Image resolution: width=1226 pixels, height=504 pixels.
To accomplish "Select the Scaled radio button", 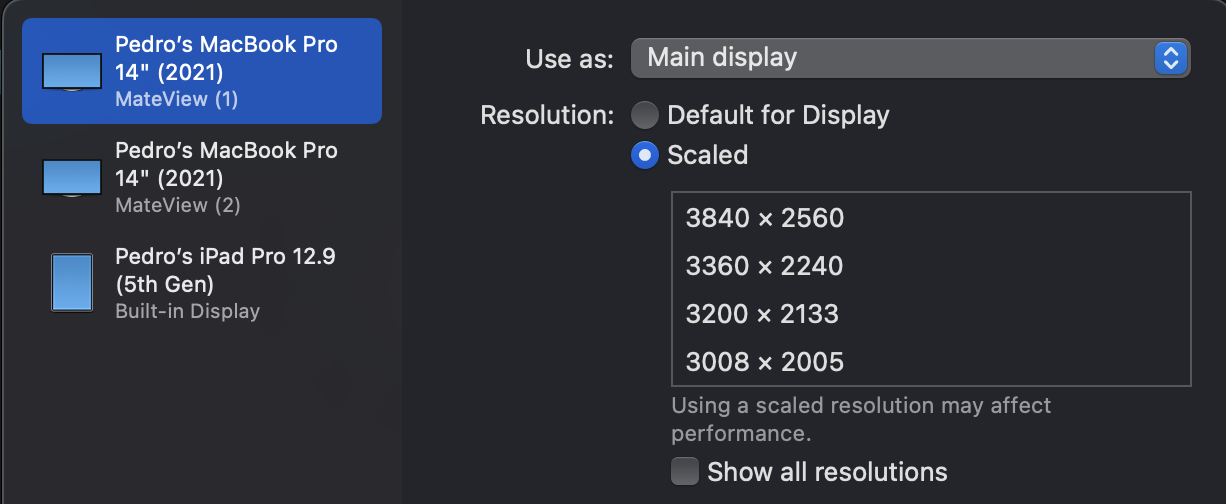I will 645,155.
